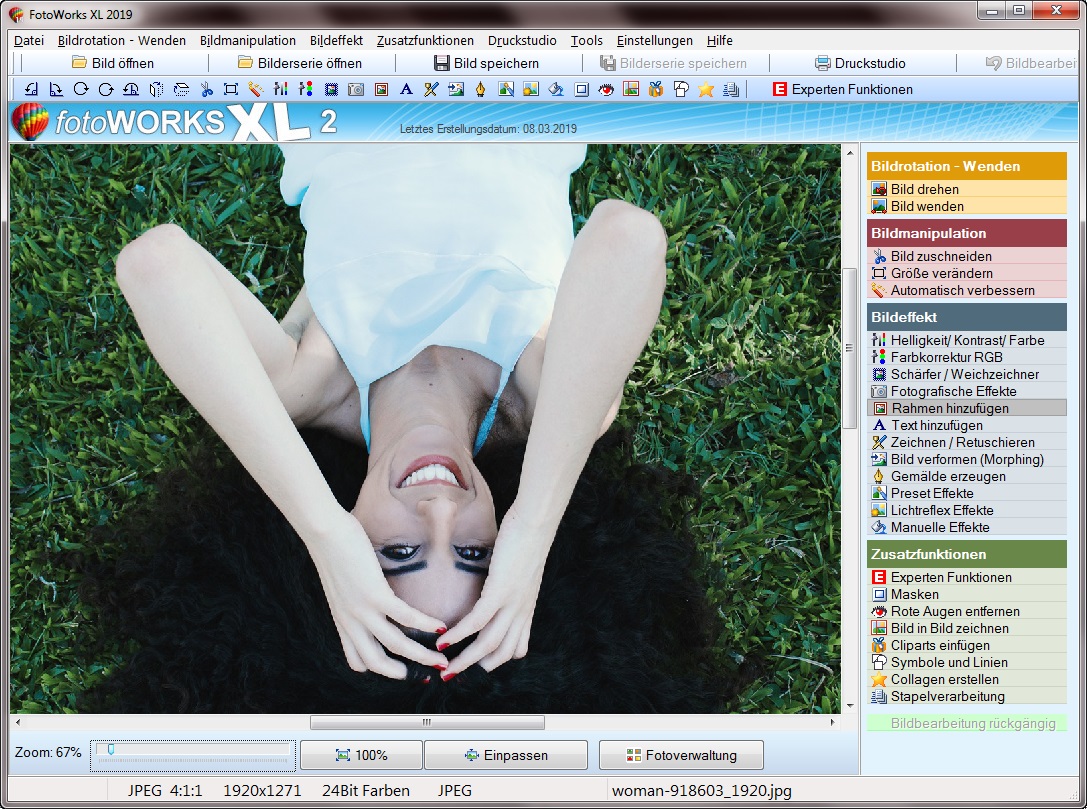The width and height of the screenshot is (1087, 809).
Task: Open the Datei menu
Action: (x=29, y=41)
